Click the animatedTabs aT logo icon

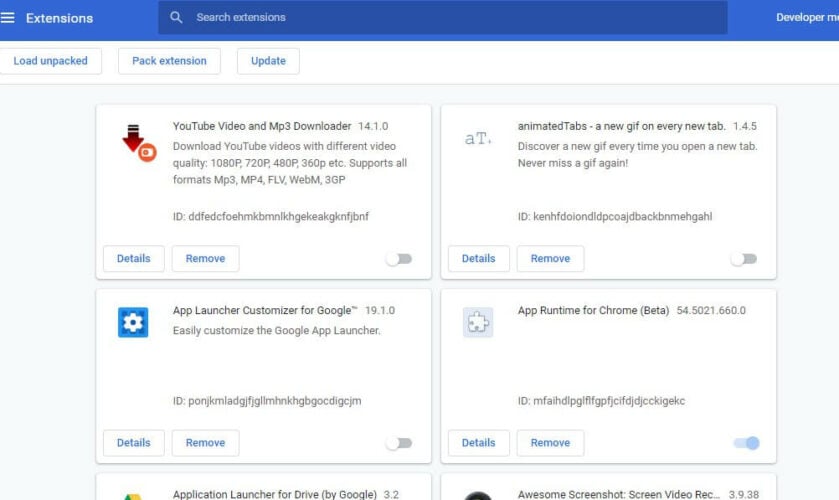pos(478,139)
